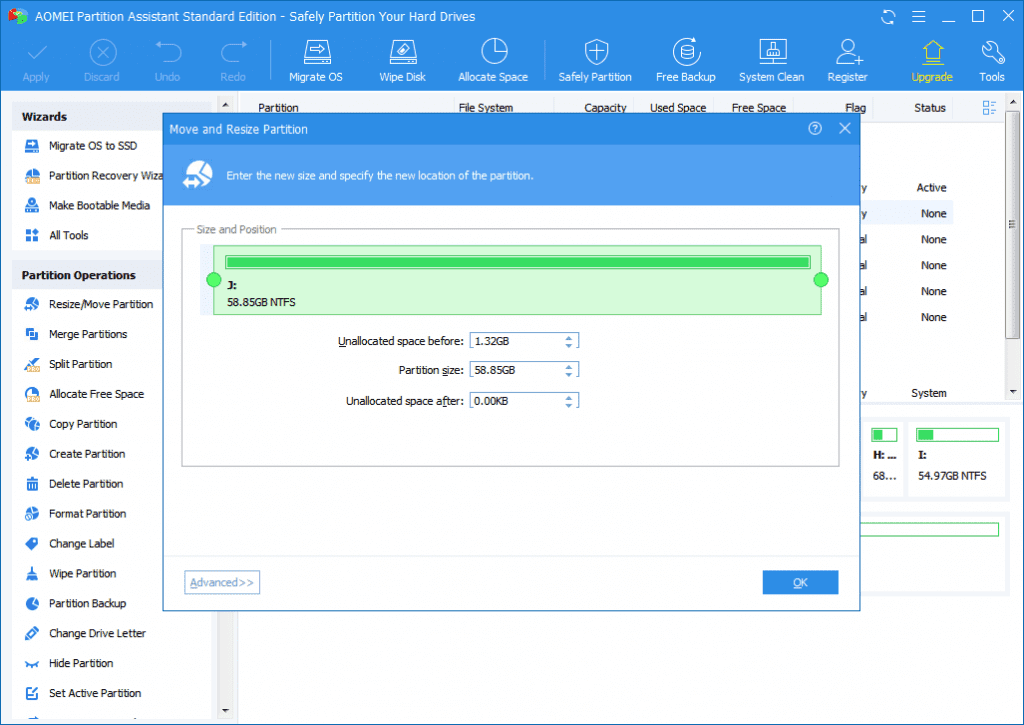The image size is (1024, 725).
Task: Open Allocate Space feature
Action: (493, 59)
